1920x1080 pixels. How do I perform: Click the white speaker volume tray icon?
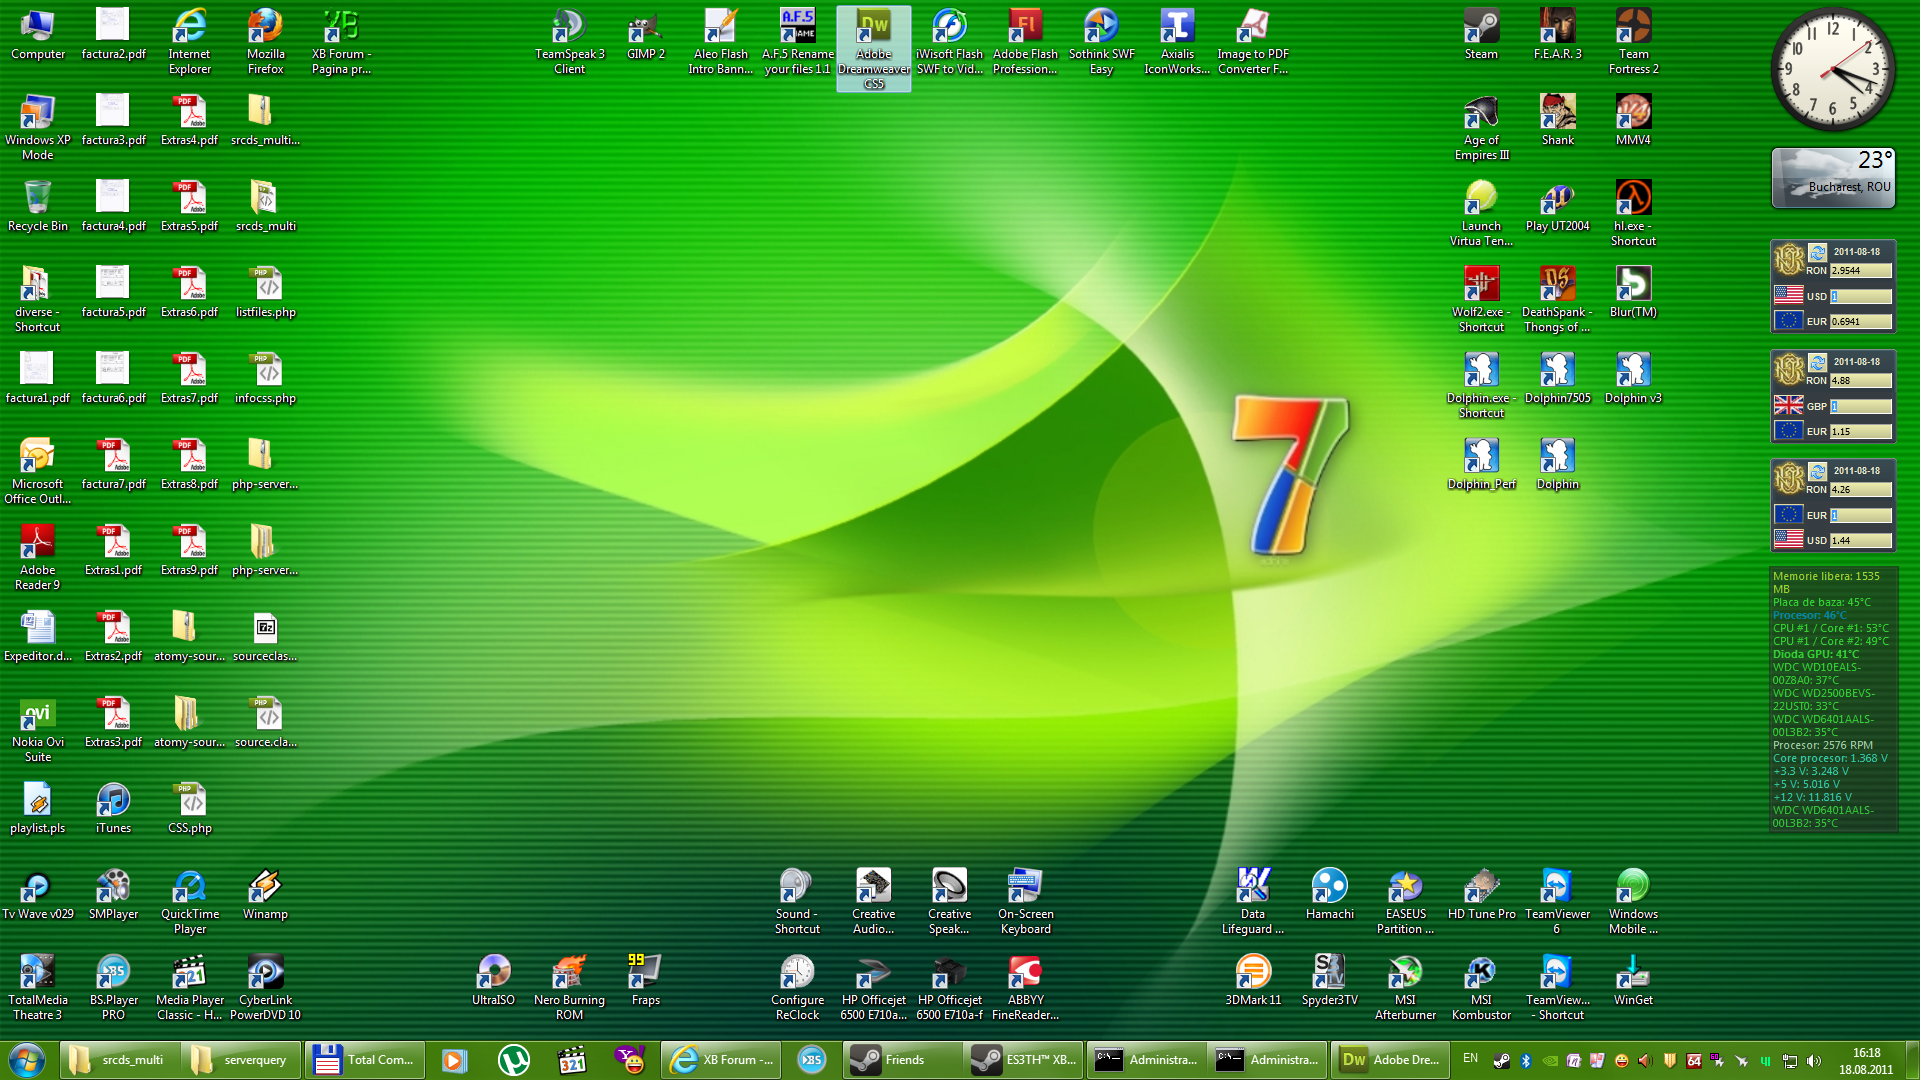[1813, 1060]
